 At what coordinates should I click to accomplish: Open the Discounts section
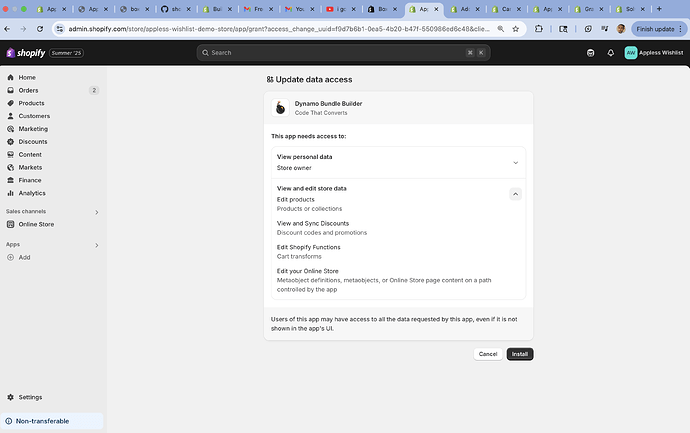33,142
